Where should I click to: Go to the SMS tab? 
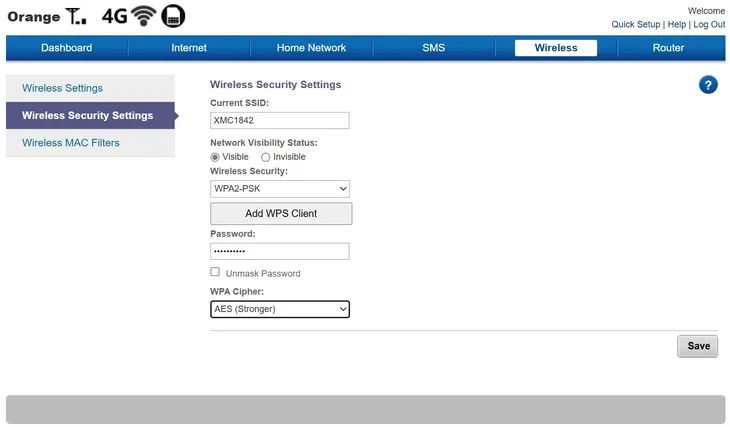pos(433,48)
